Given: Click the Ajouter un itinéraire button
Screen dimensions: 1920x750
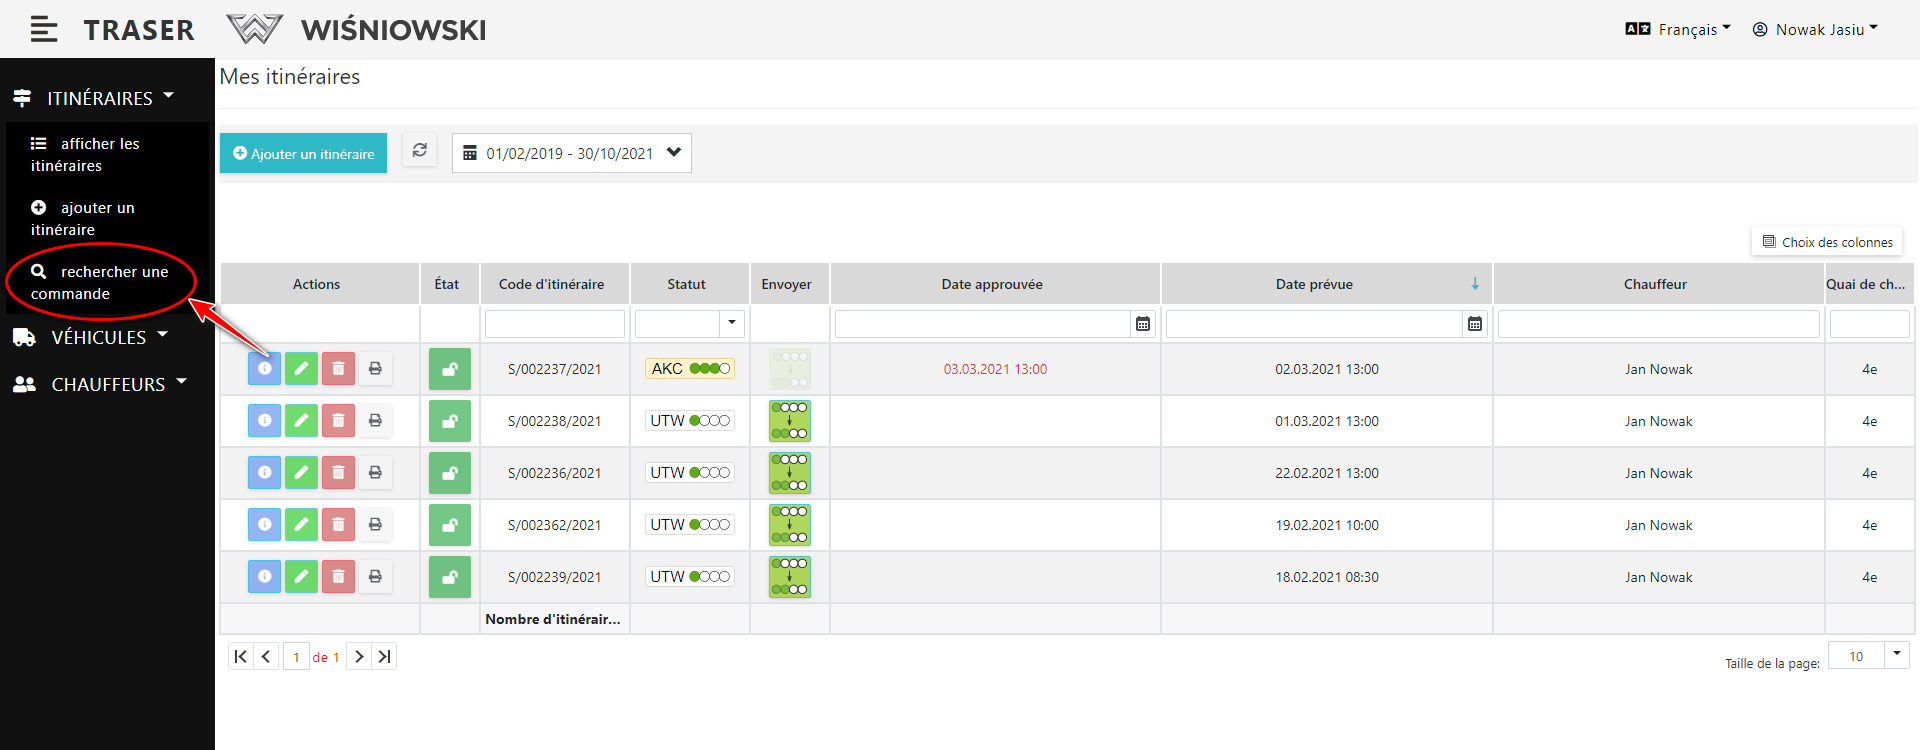Looking at the screenshot, I should 303,153.
